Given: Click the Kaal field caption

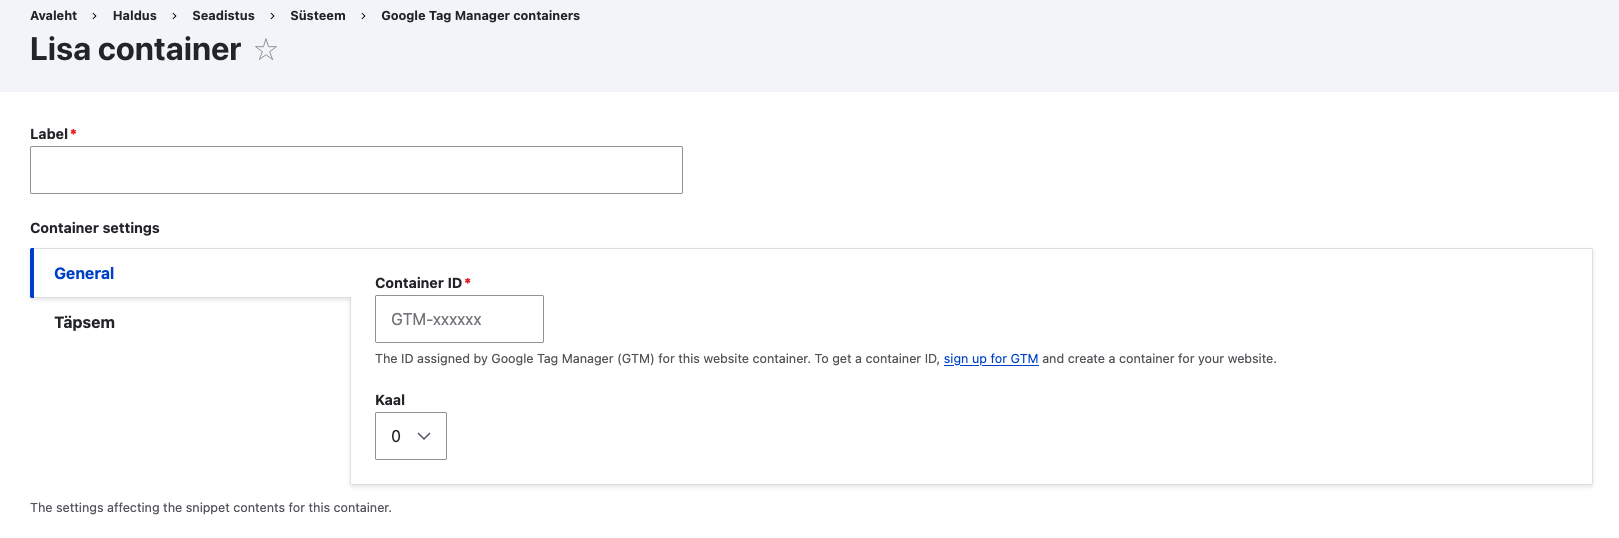Looking at the screenshot, I should click(x=390, y=400).
